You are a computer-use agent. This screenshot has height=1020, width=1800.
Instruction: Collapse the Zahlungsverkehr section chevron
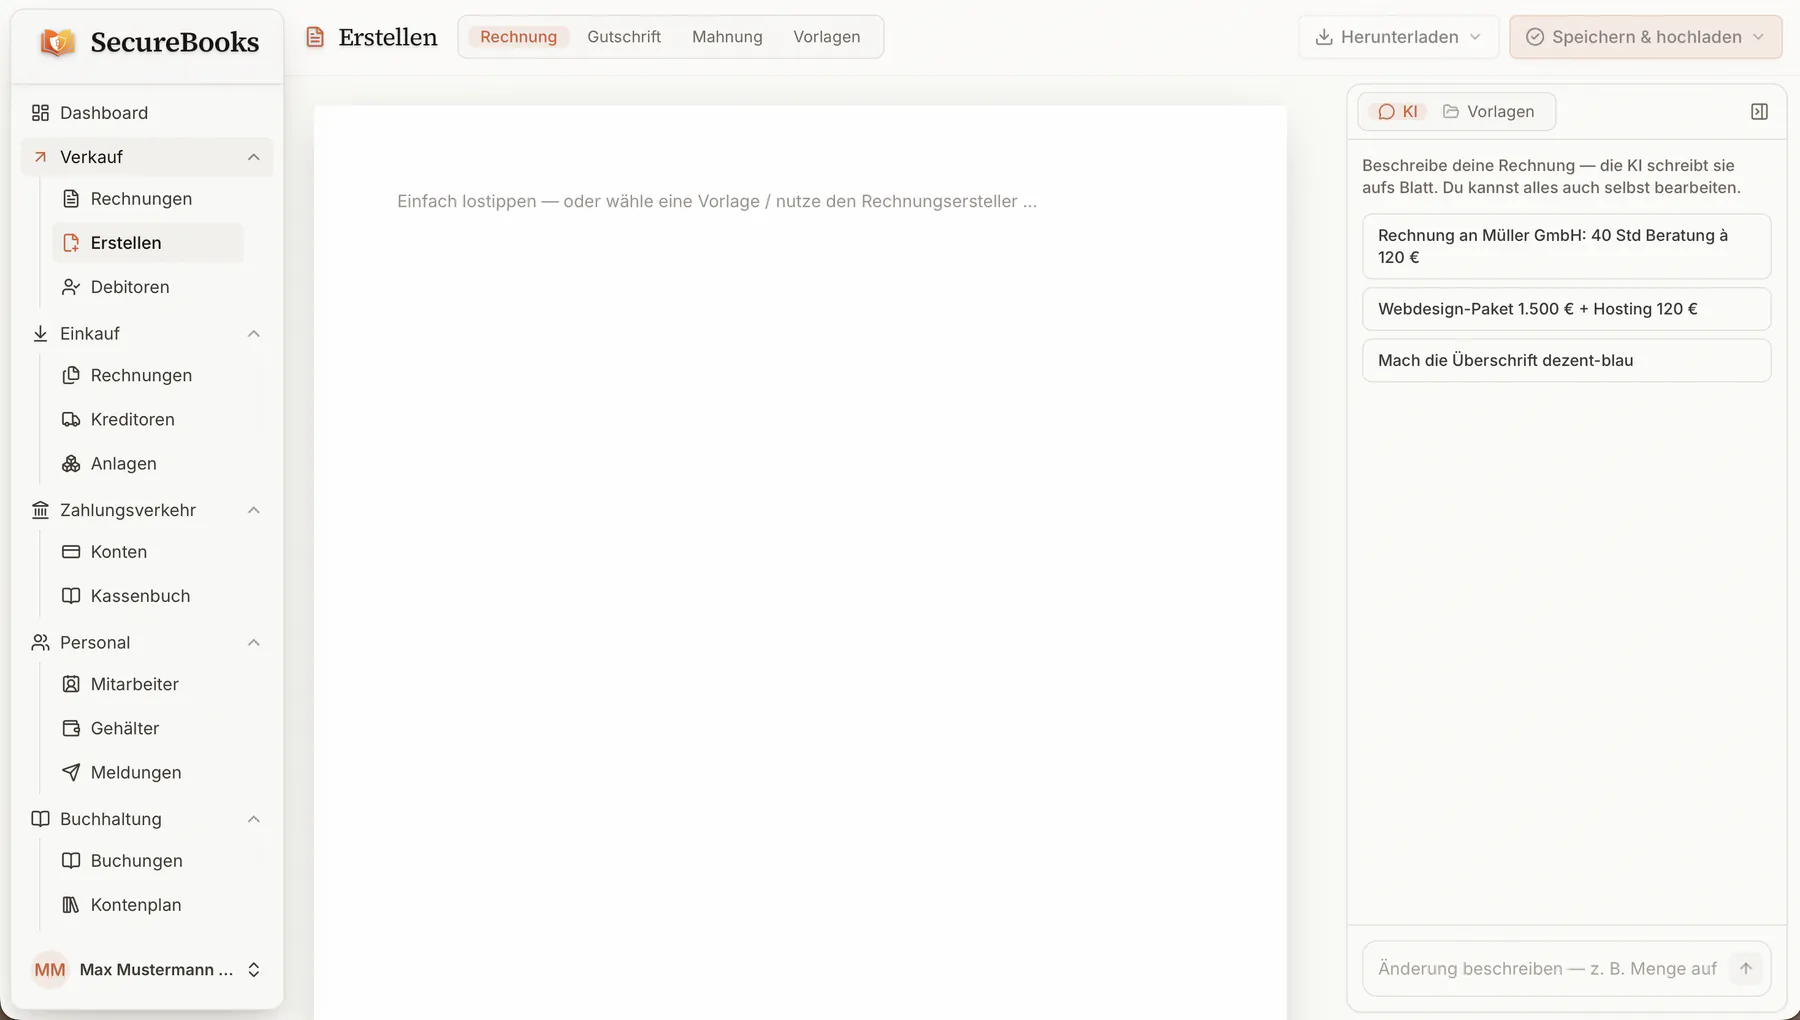pyautogui.click(x=254, y=510)
